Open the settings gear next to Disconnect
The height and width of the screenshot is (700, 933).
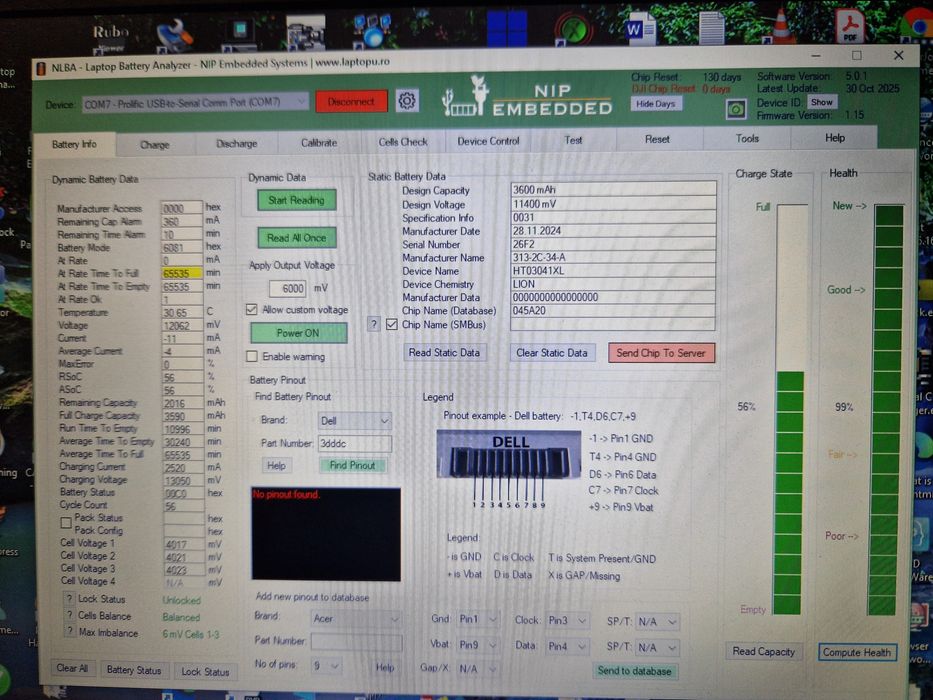point(407,101)
